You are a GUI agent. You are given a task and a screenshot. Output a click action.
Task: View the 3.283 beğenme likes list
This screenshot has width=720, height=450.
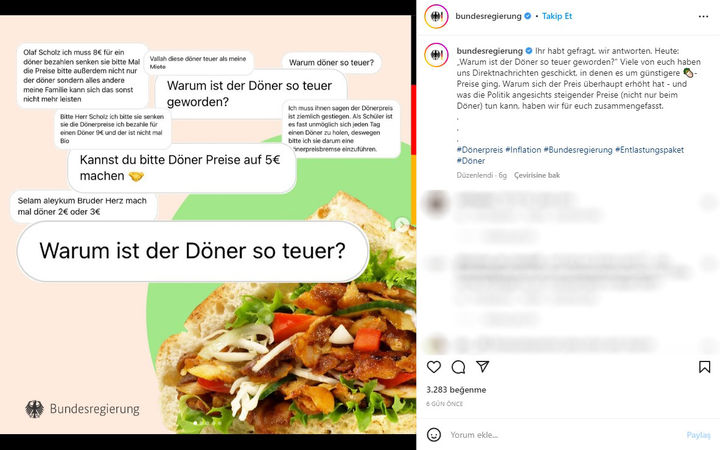pos(456,389)
